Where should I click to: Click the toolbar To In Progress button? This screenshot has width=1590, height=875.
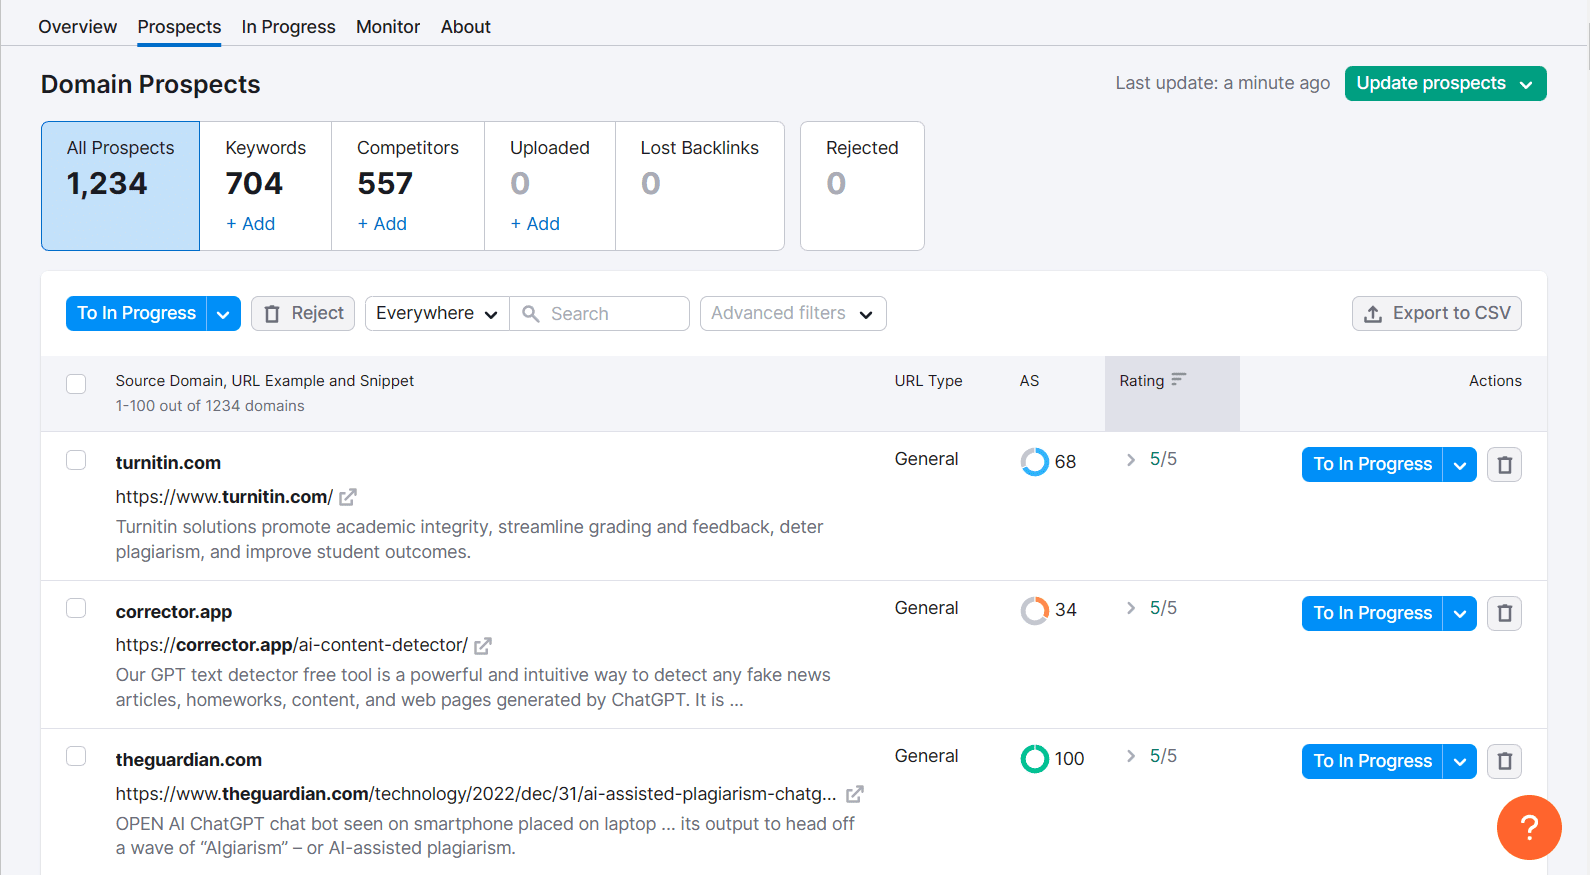(x=136, y=314)
